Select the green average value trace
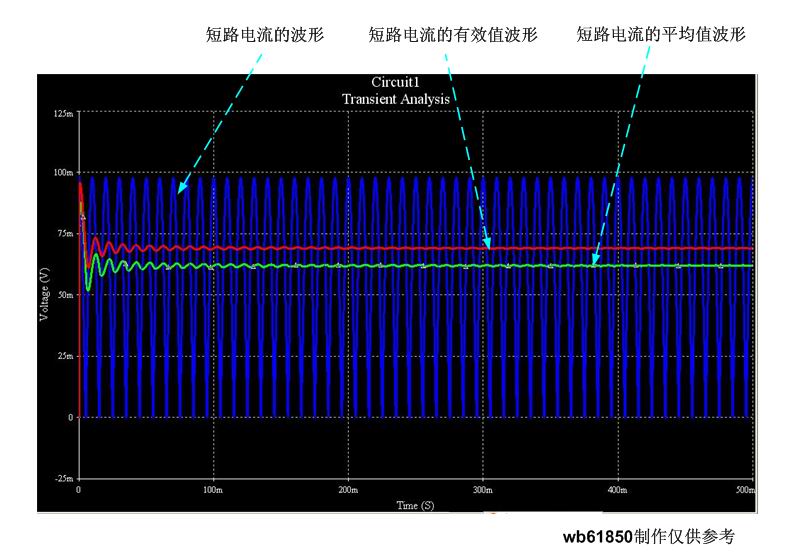800x553 pixels. coord(300,266)
